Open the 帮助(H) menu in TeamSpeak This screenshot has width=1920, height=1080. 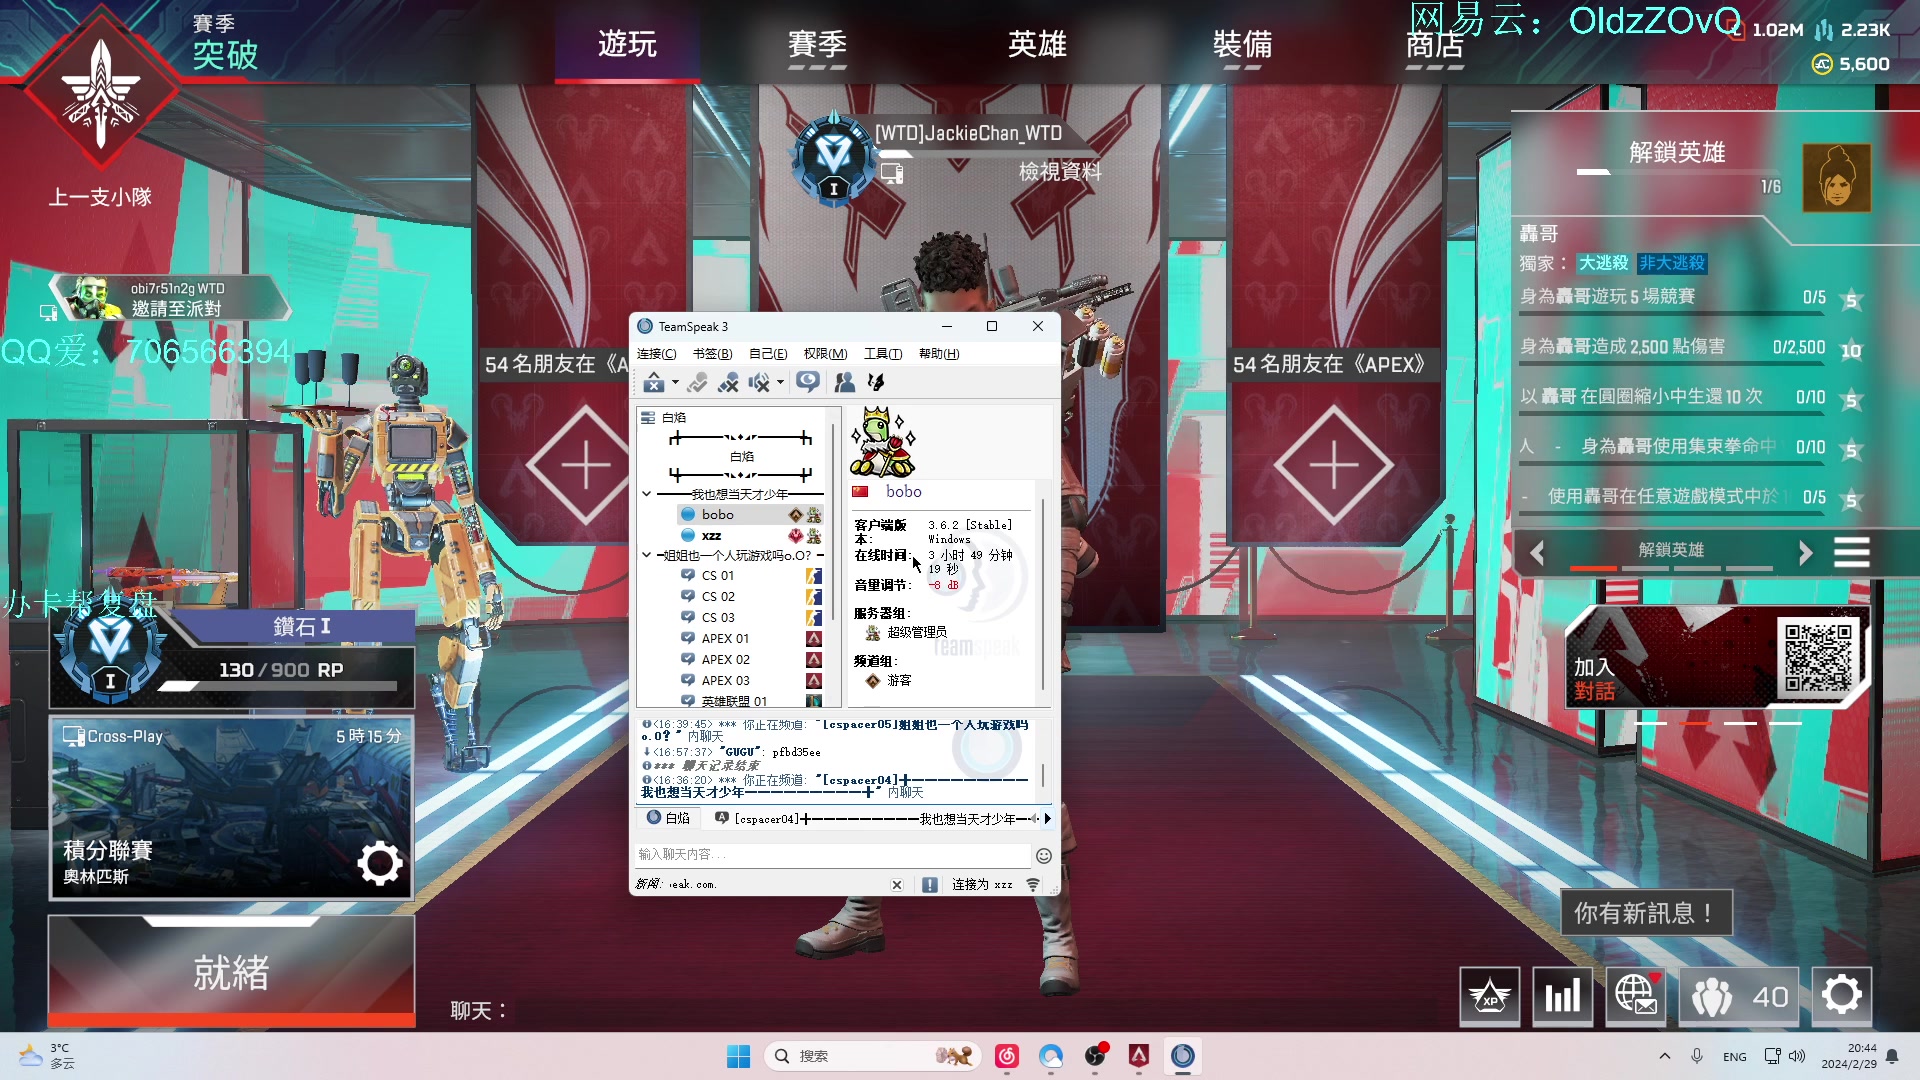point(939,354)
